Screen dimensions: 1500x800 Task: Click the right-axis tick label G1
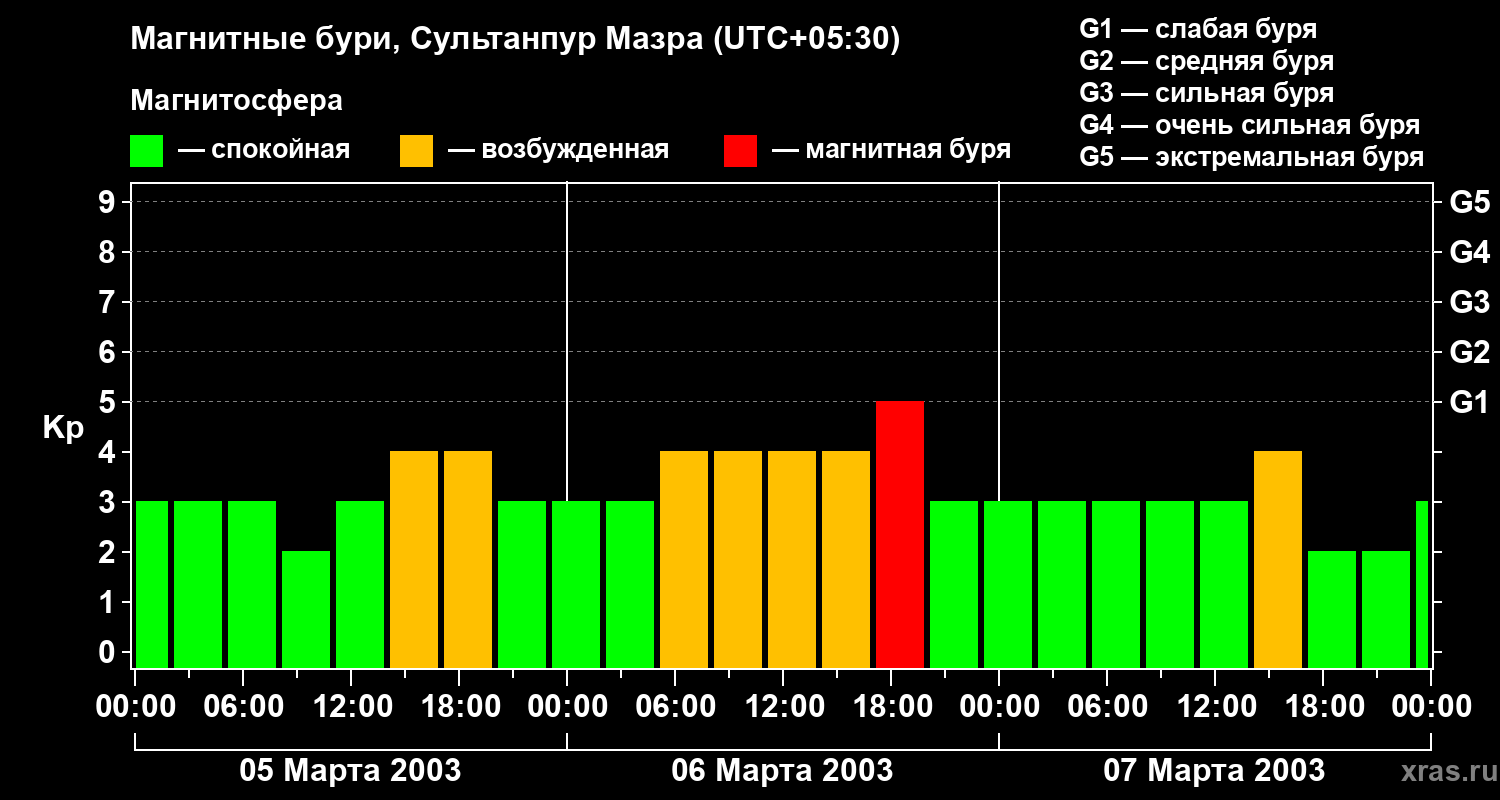(1469, 402)
